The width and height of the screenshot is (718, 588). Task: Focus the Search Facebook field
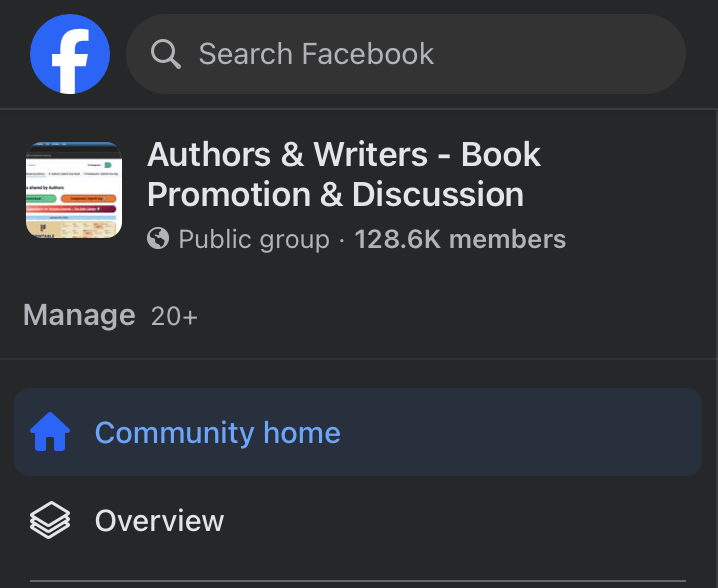[x=405, y=54]
